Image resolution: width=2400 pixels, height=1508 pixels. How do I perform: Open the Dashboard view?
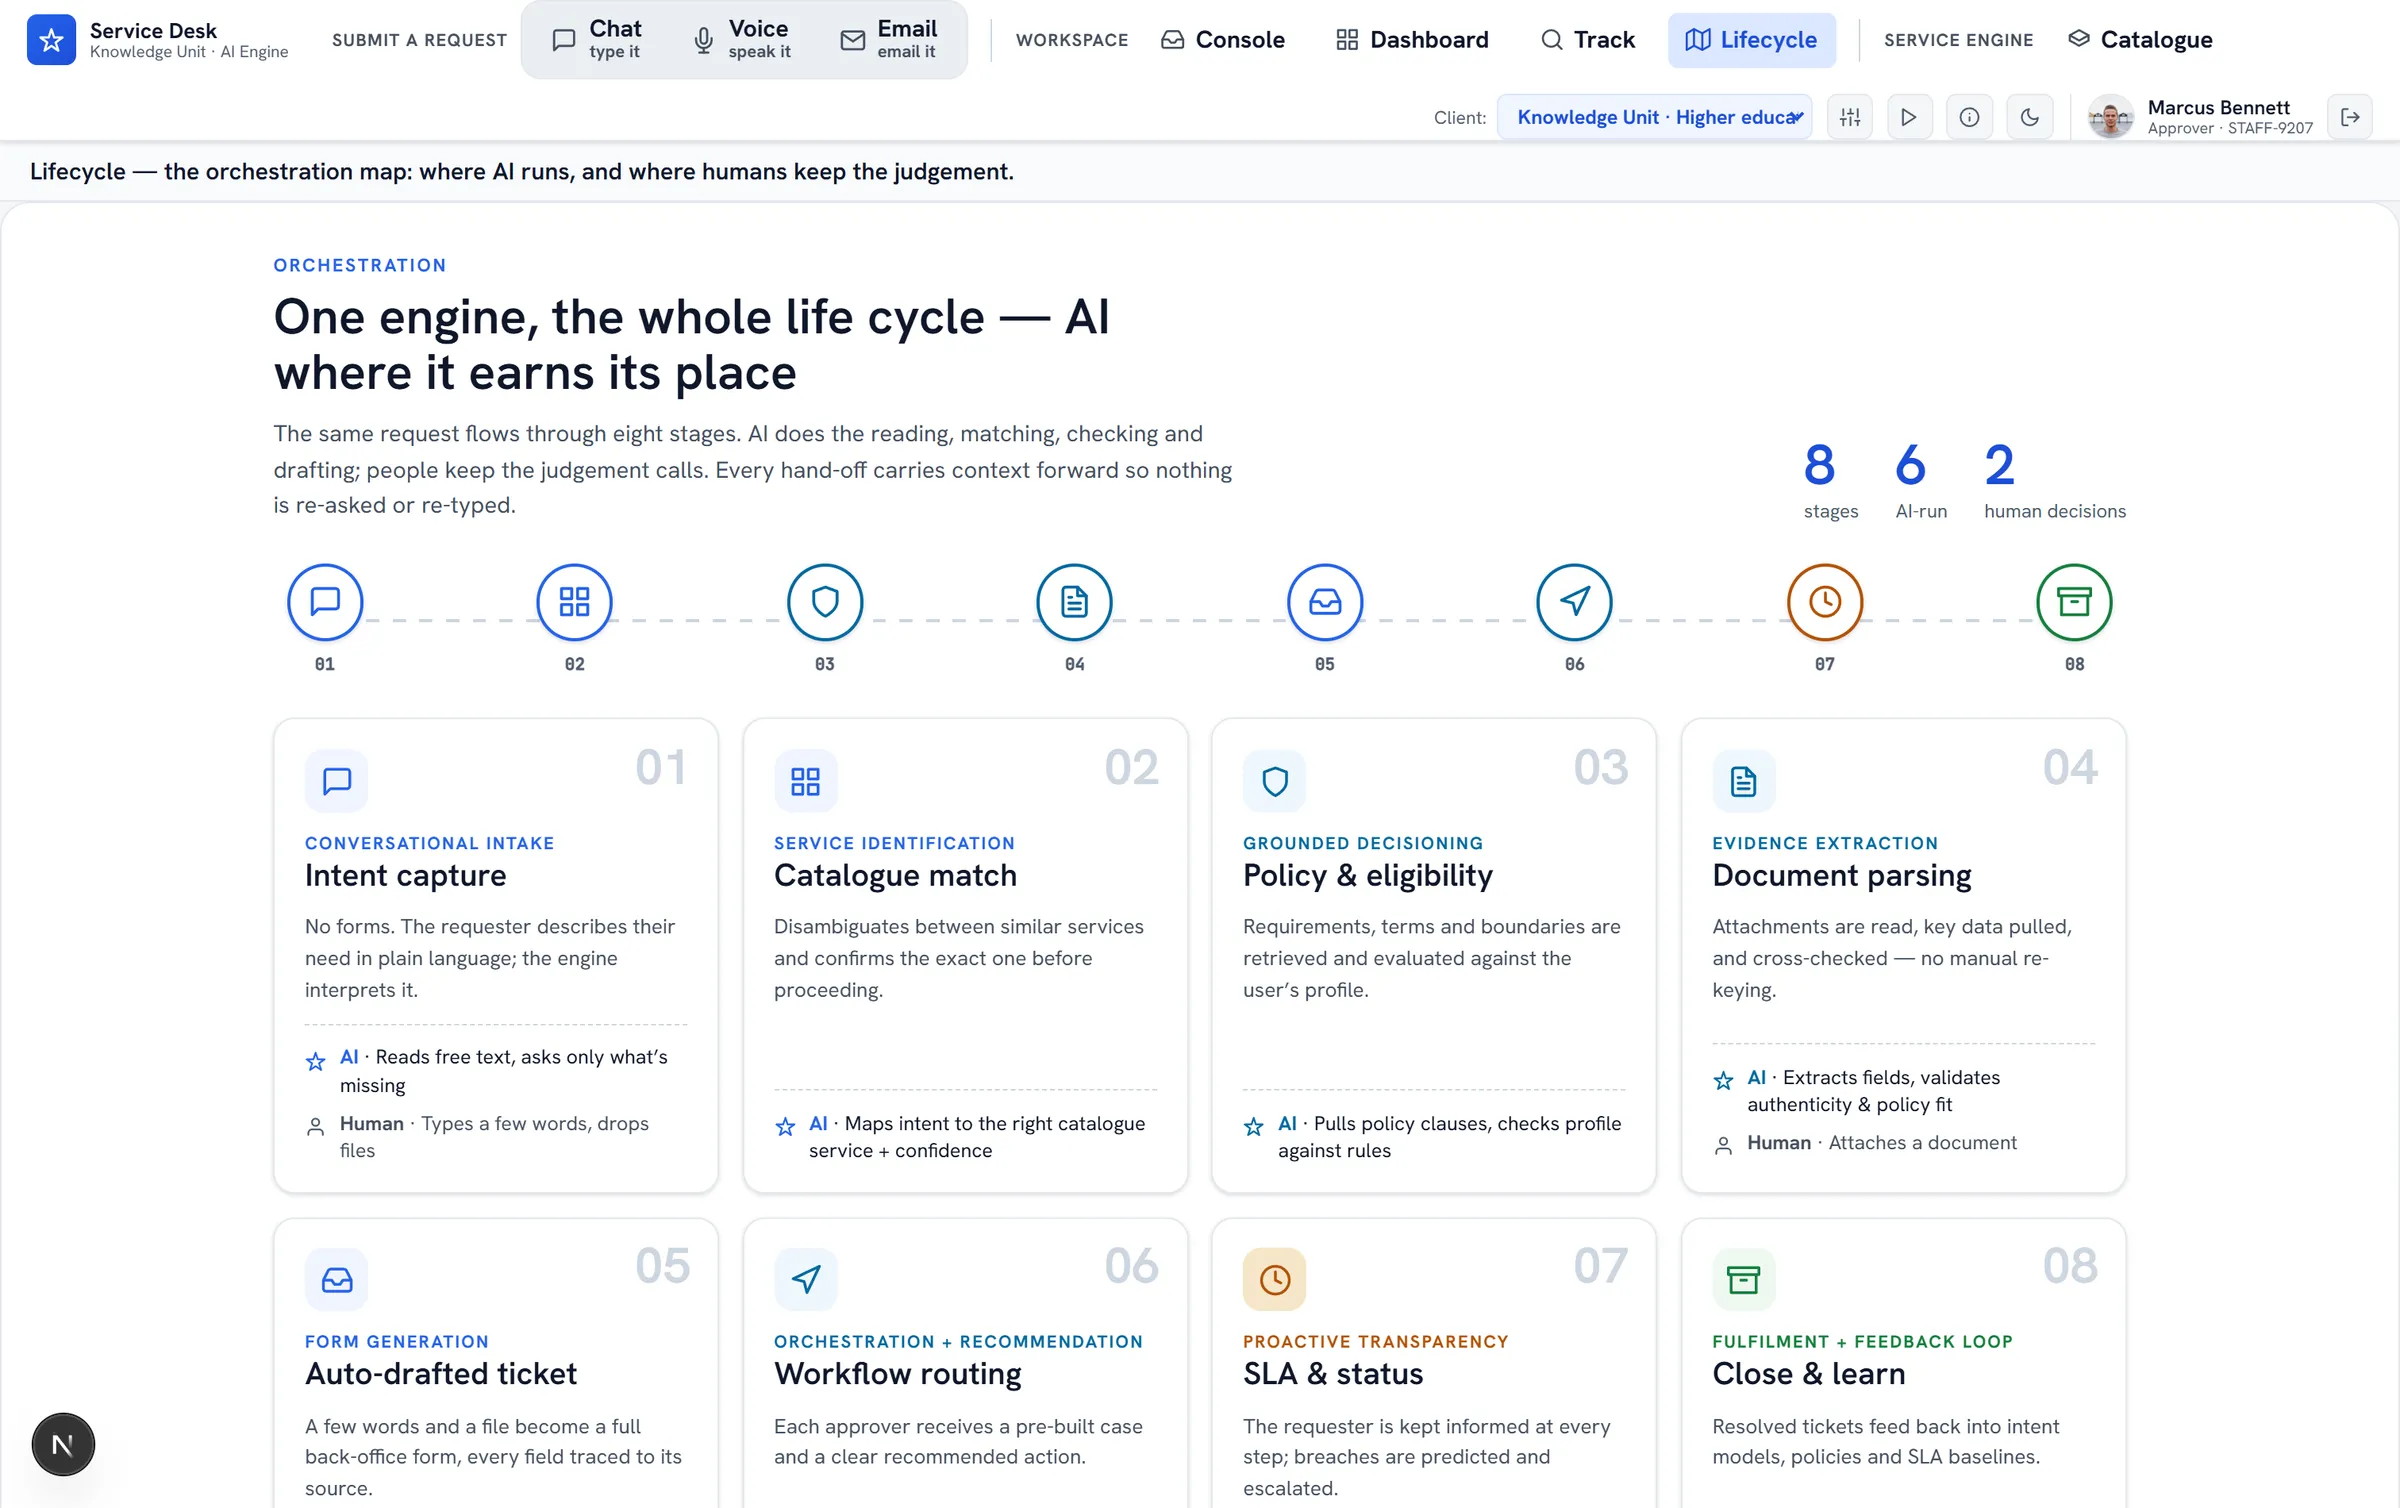(x=1412, y=40)
